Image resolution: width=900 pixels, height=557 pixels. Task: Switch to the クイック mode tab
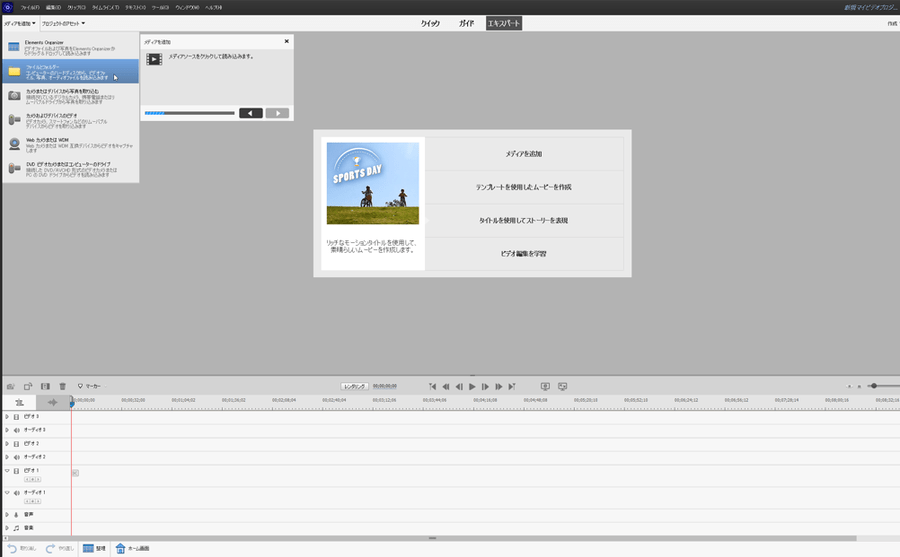[x=431, y=23]
